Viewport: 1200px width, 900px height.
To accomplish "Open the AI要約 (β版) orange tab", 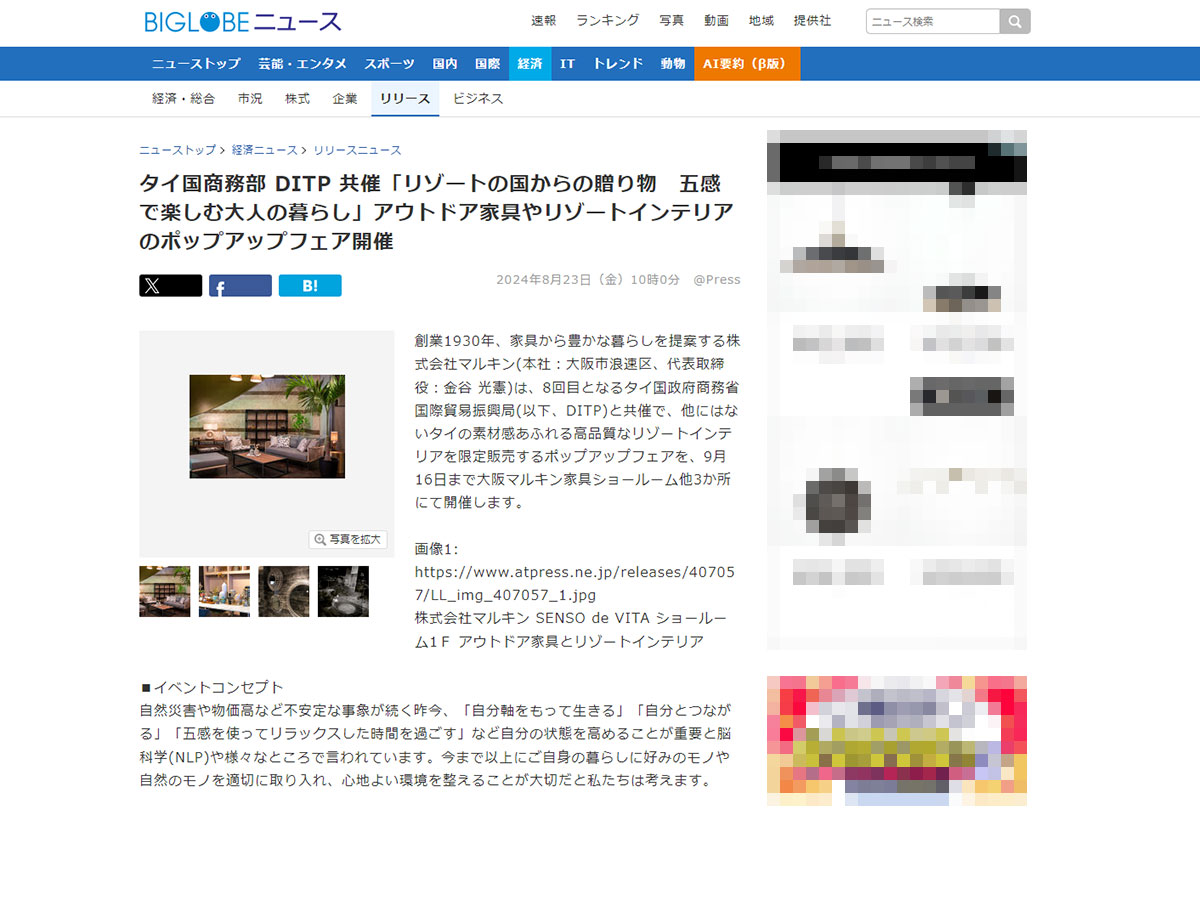I will point(747,64).
